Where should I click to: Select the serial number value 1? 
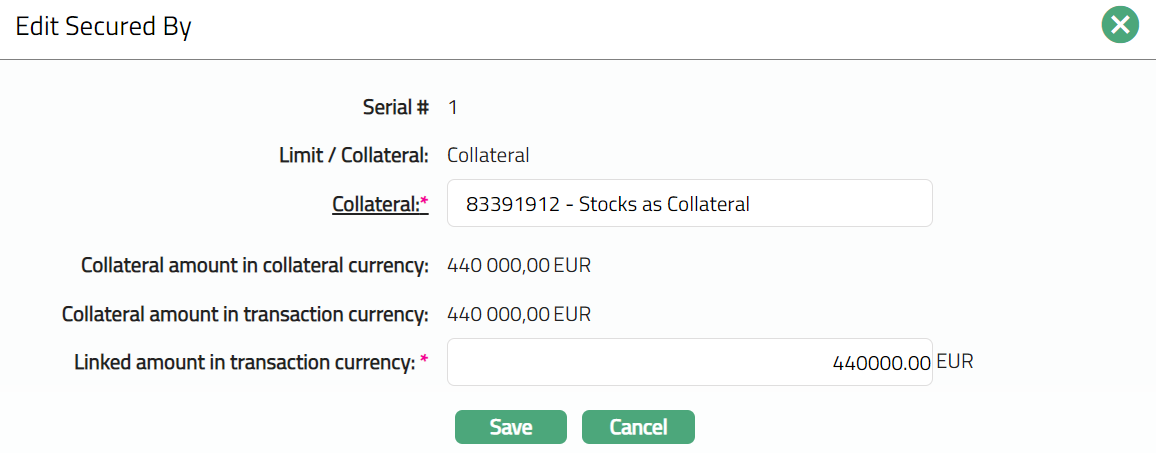(453, 107)
